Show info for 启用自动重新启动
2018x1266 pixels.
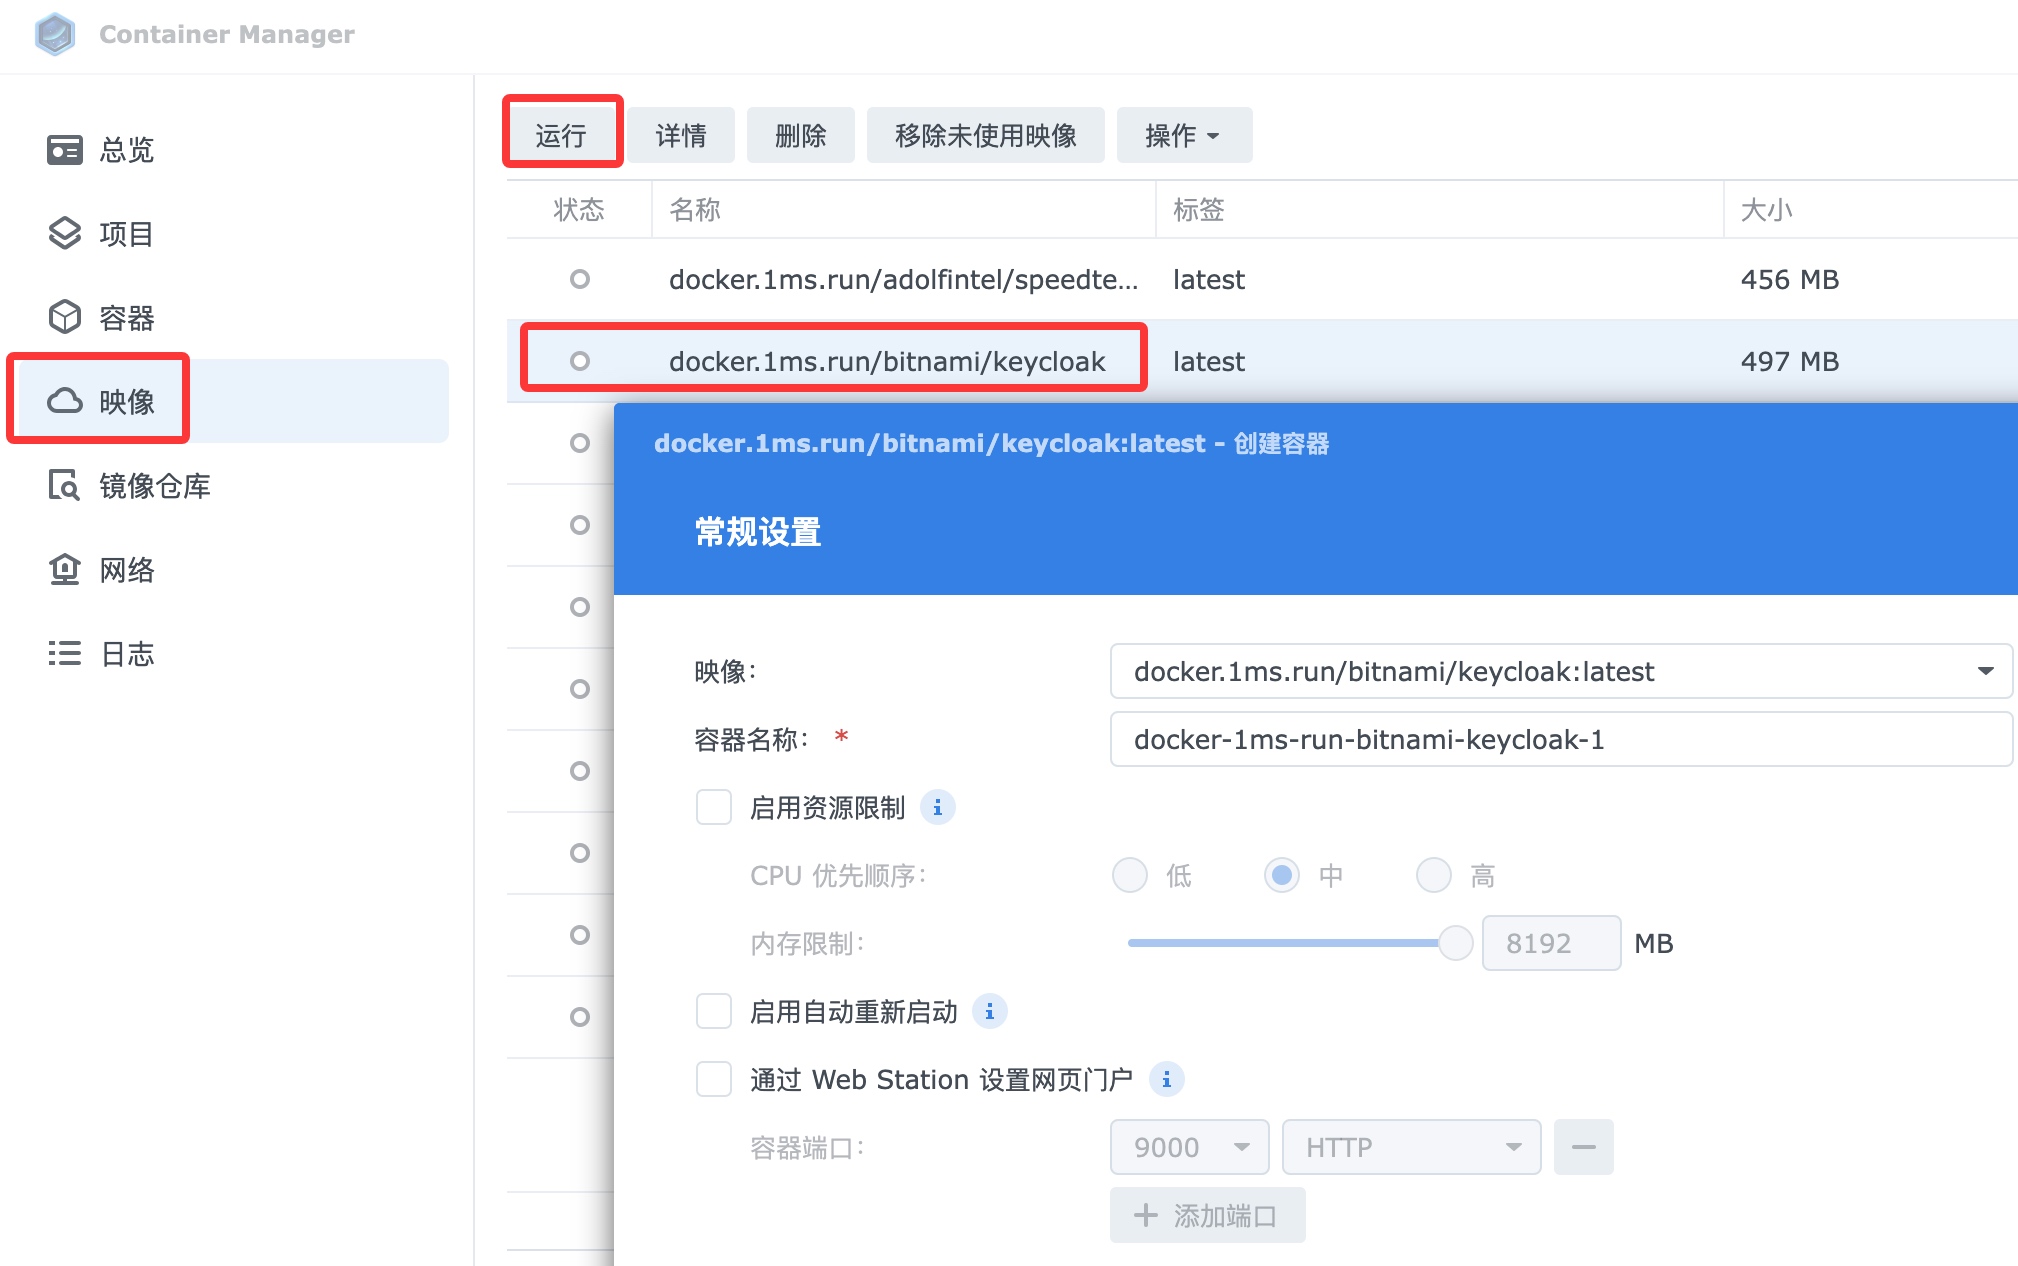(989, 1011)
